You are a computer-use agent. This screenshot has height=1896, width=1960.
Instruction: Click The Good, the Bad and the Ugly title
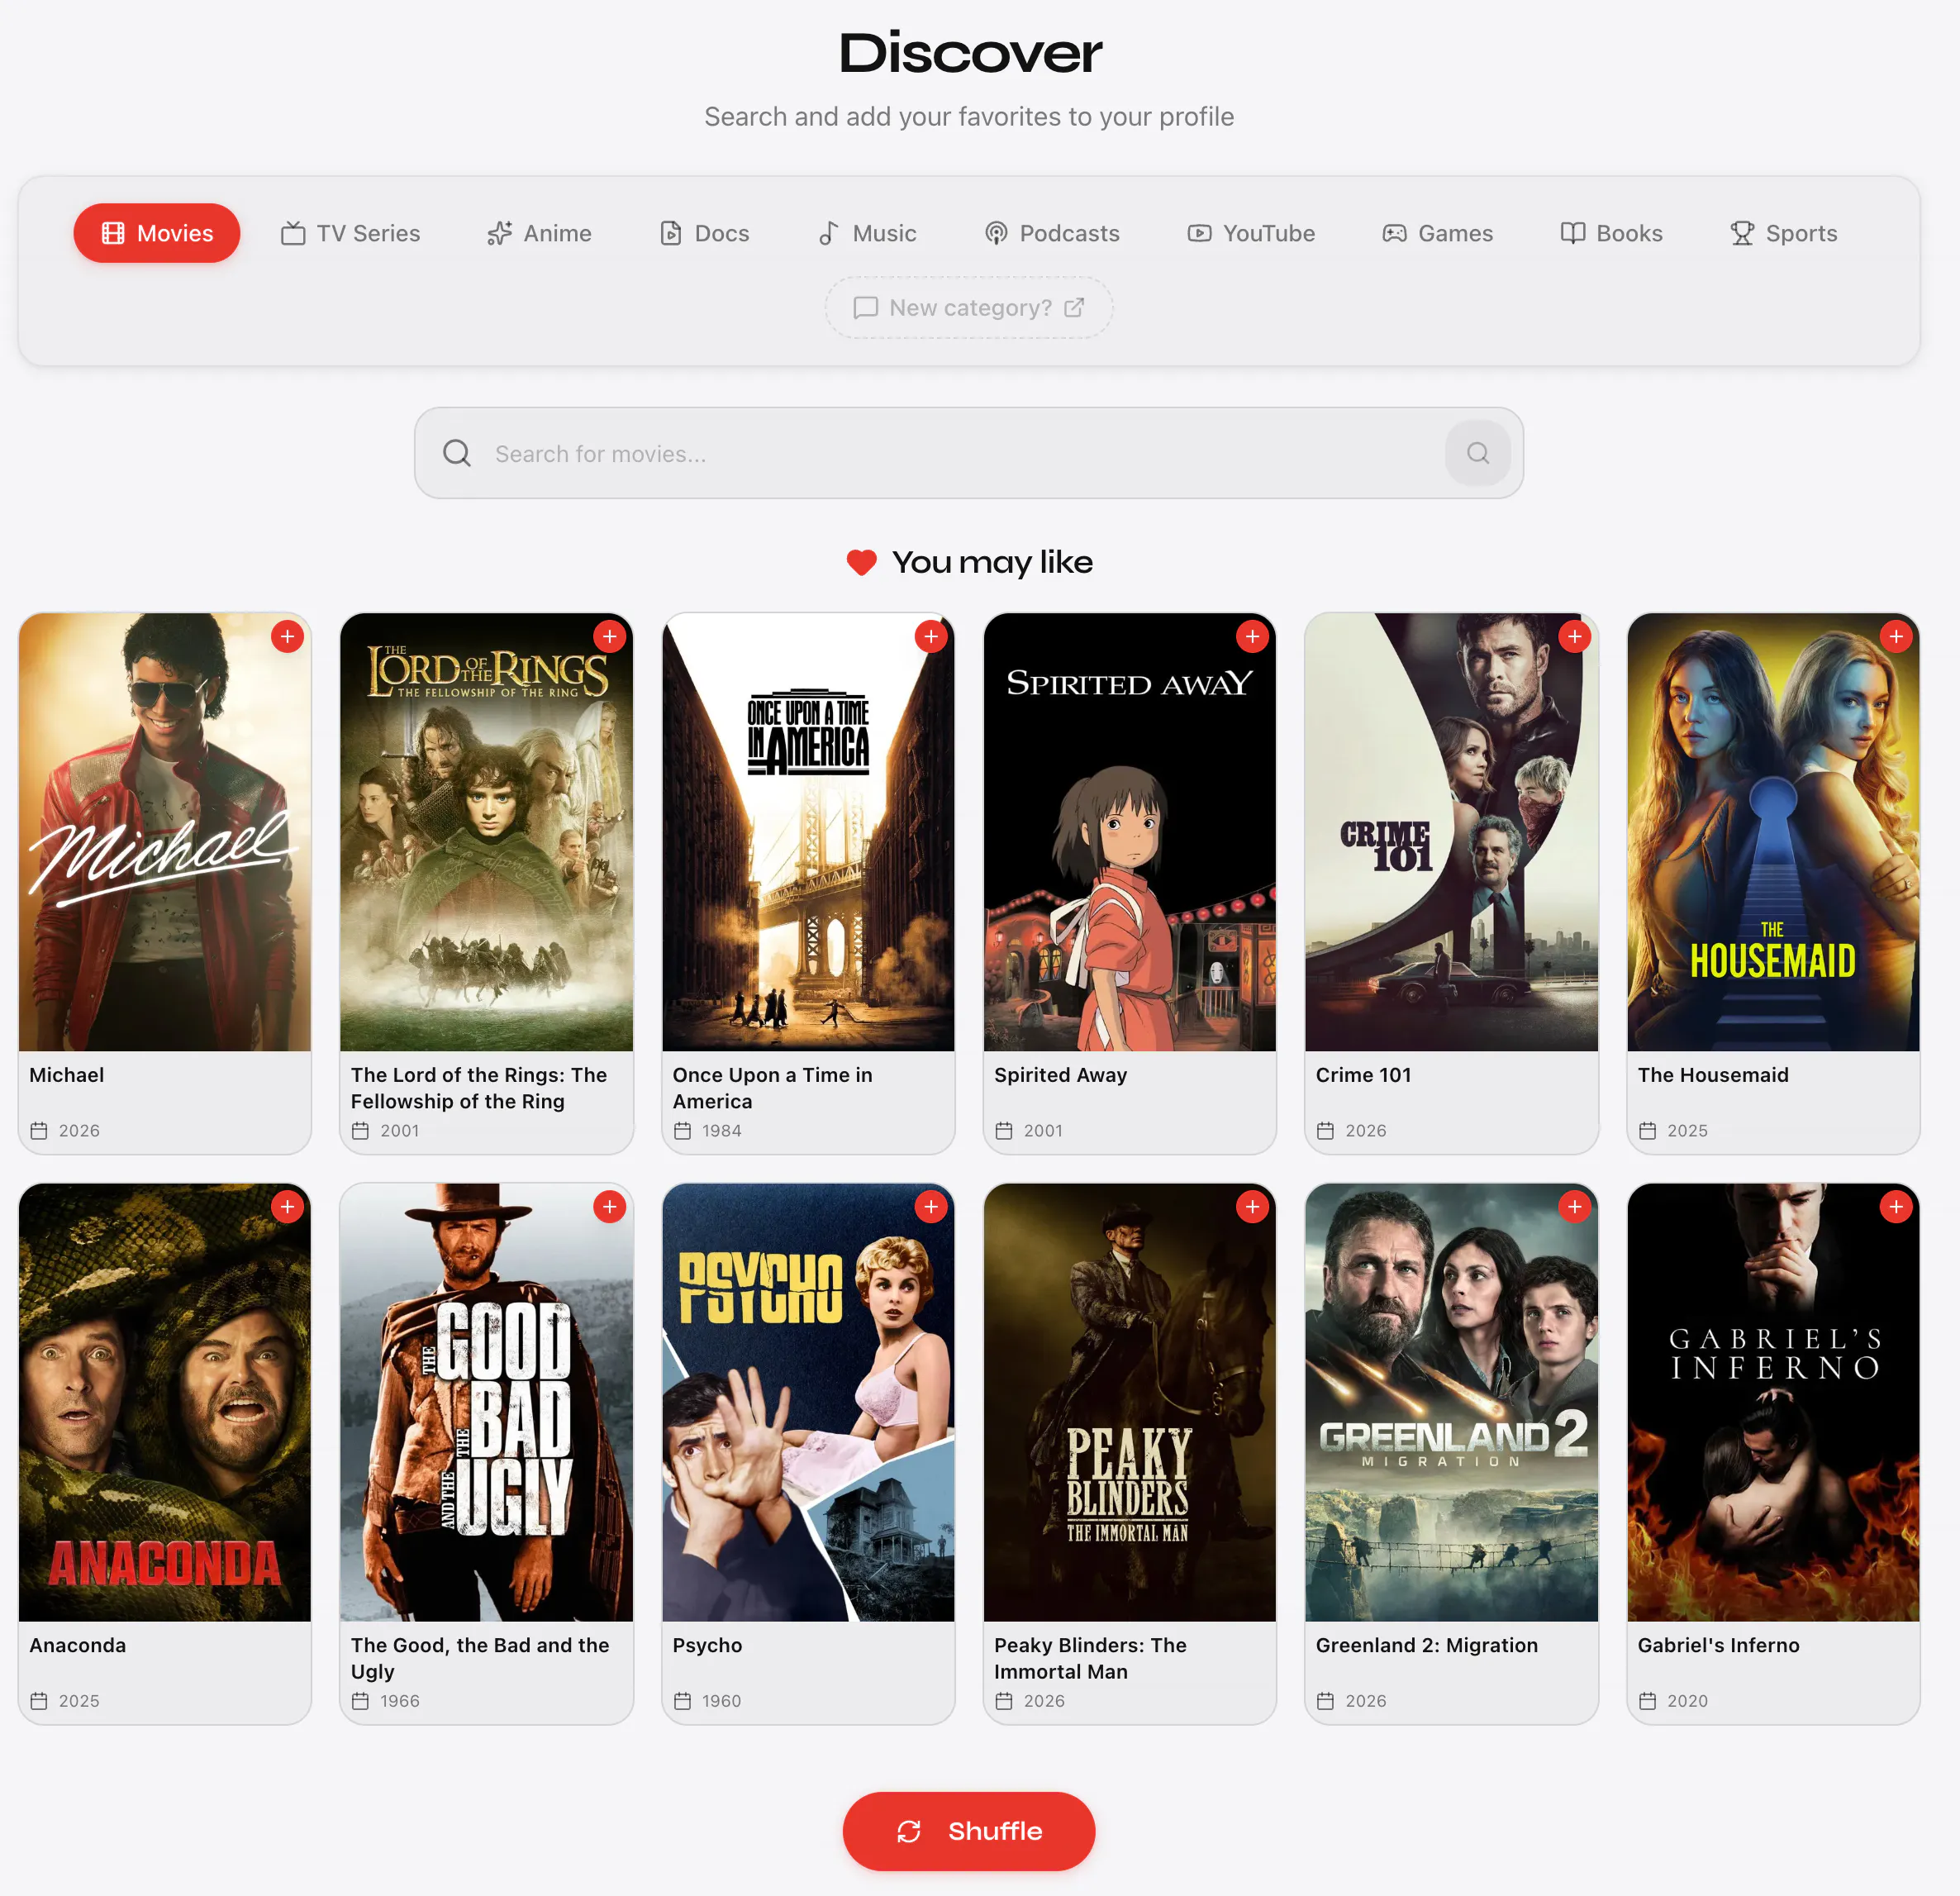[480, 1658]
